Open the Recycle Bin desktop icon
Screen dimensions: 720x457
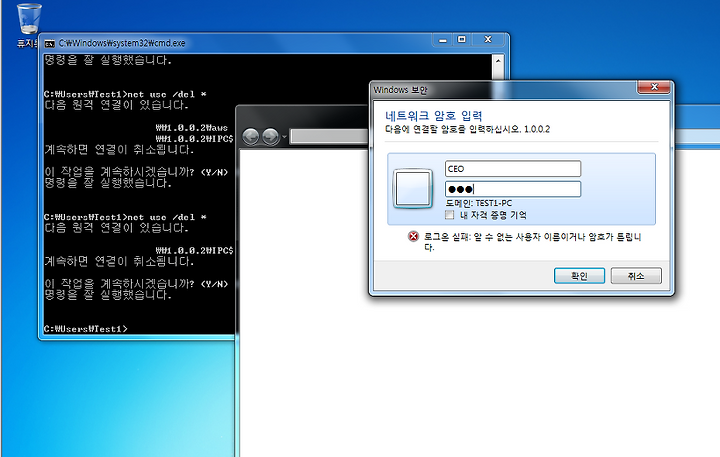[x=28, y=19]
